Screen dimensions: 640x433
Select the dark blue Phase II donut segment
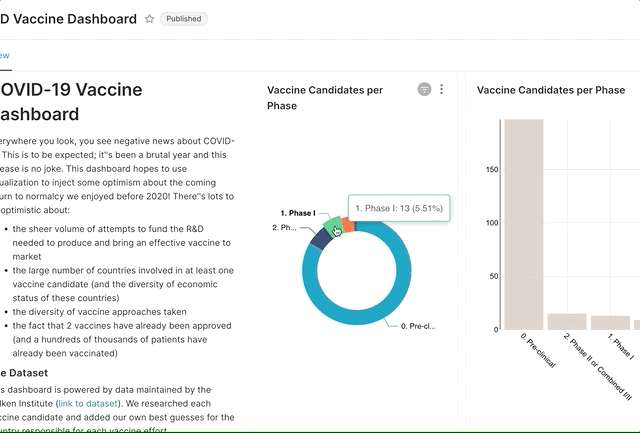(x=320, y=239)
